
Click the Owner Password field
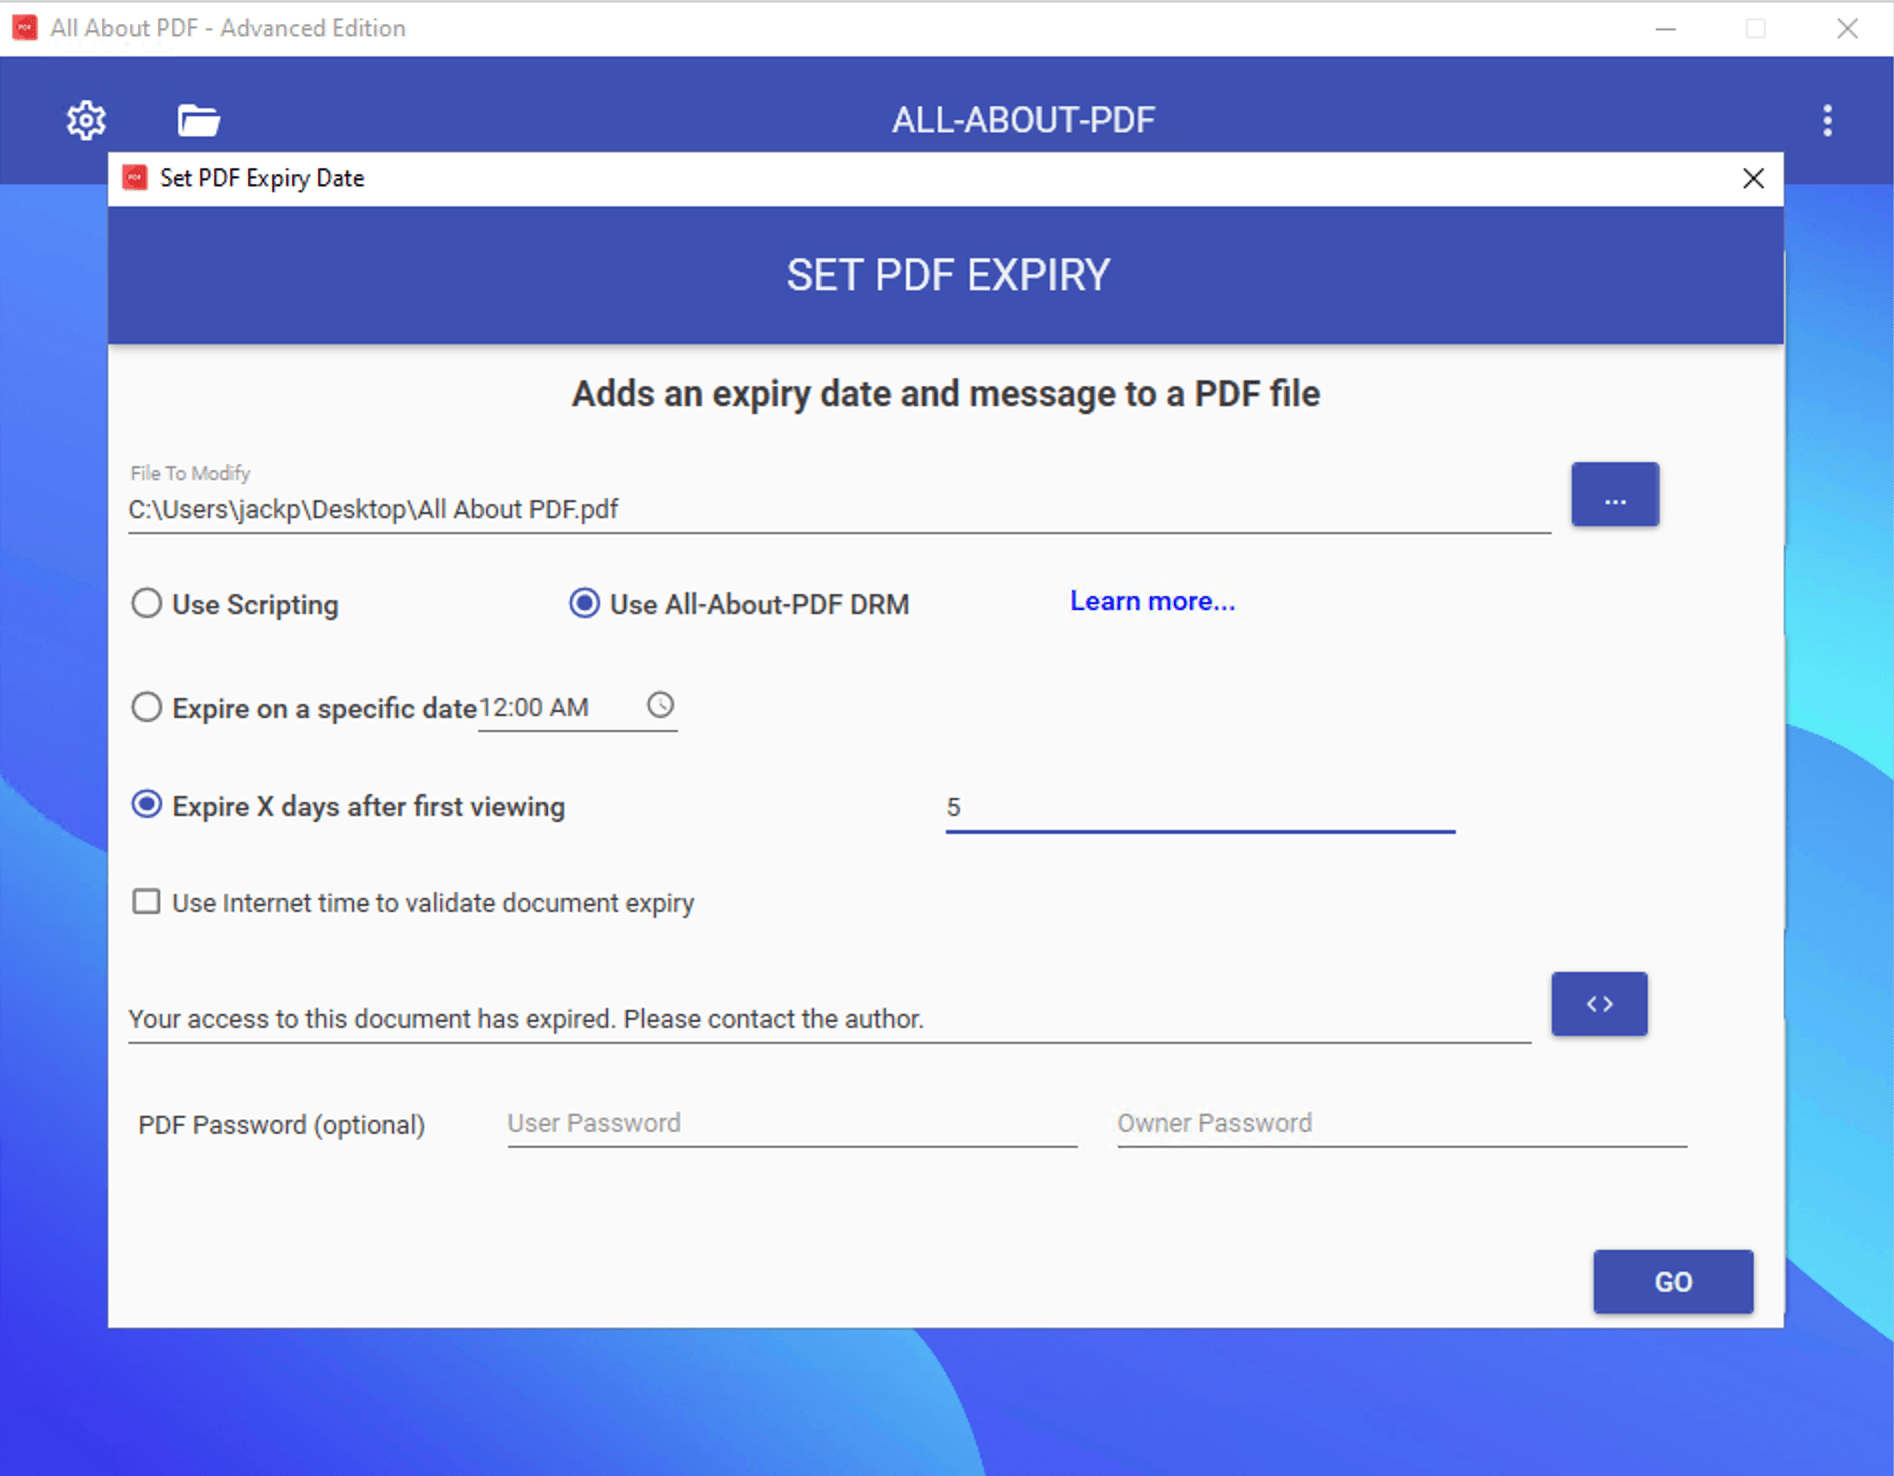(1400, 1123)
